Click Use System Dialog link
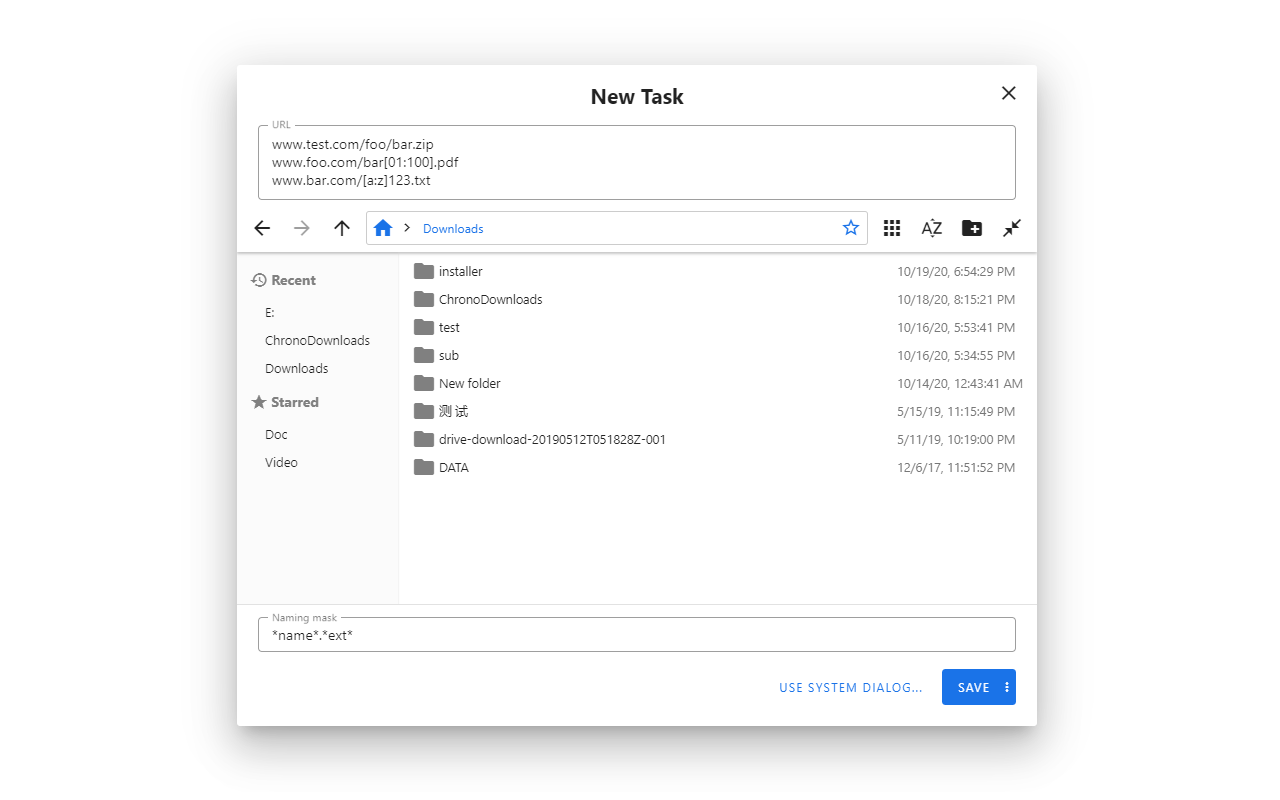Image resolution: width=1280 pixels, height=800 pixels. click(x=850, y=687)
